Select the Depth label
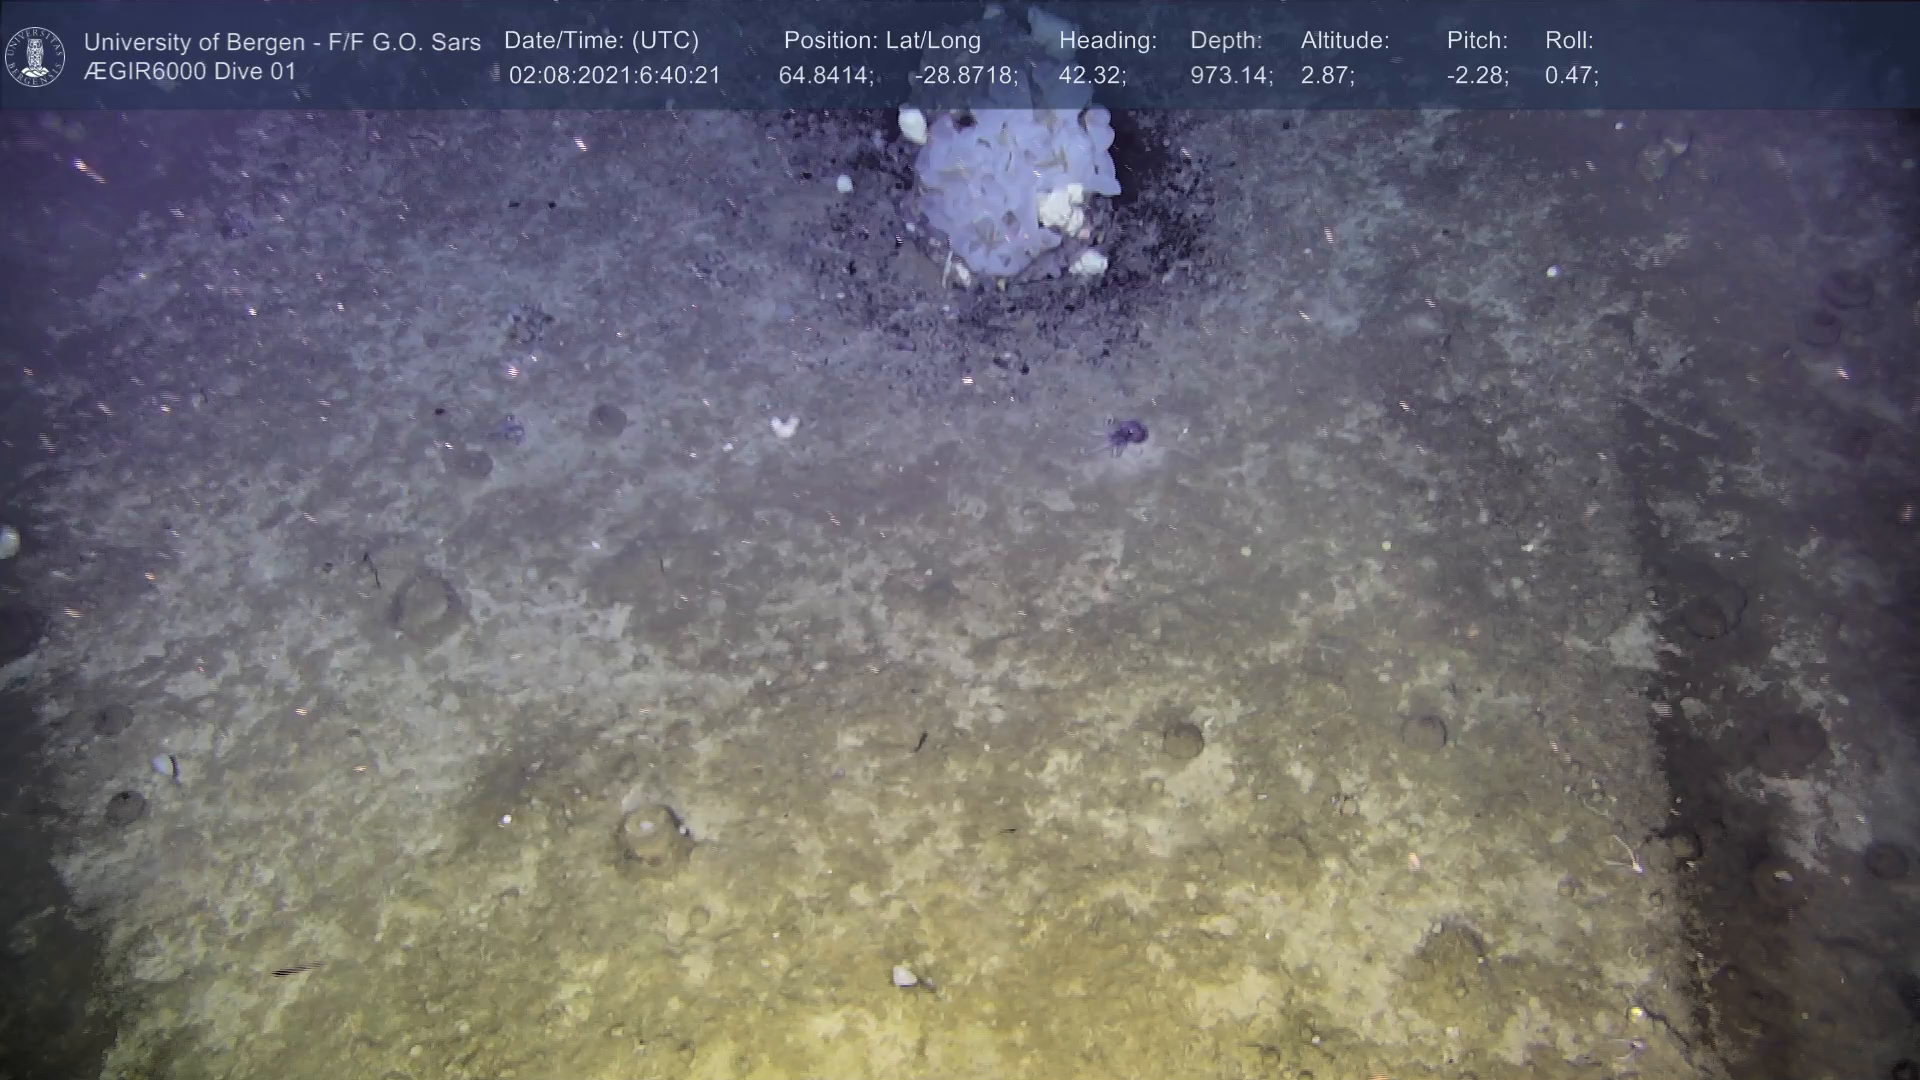The width and height of the screenshot is (1920, 1080). click(1226, 41)
